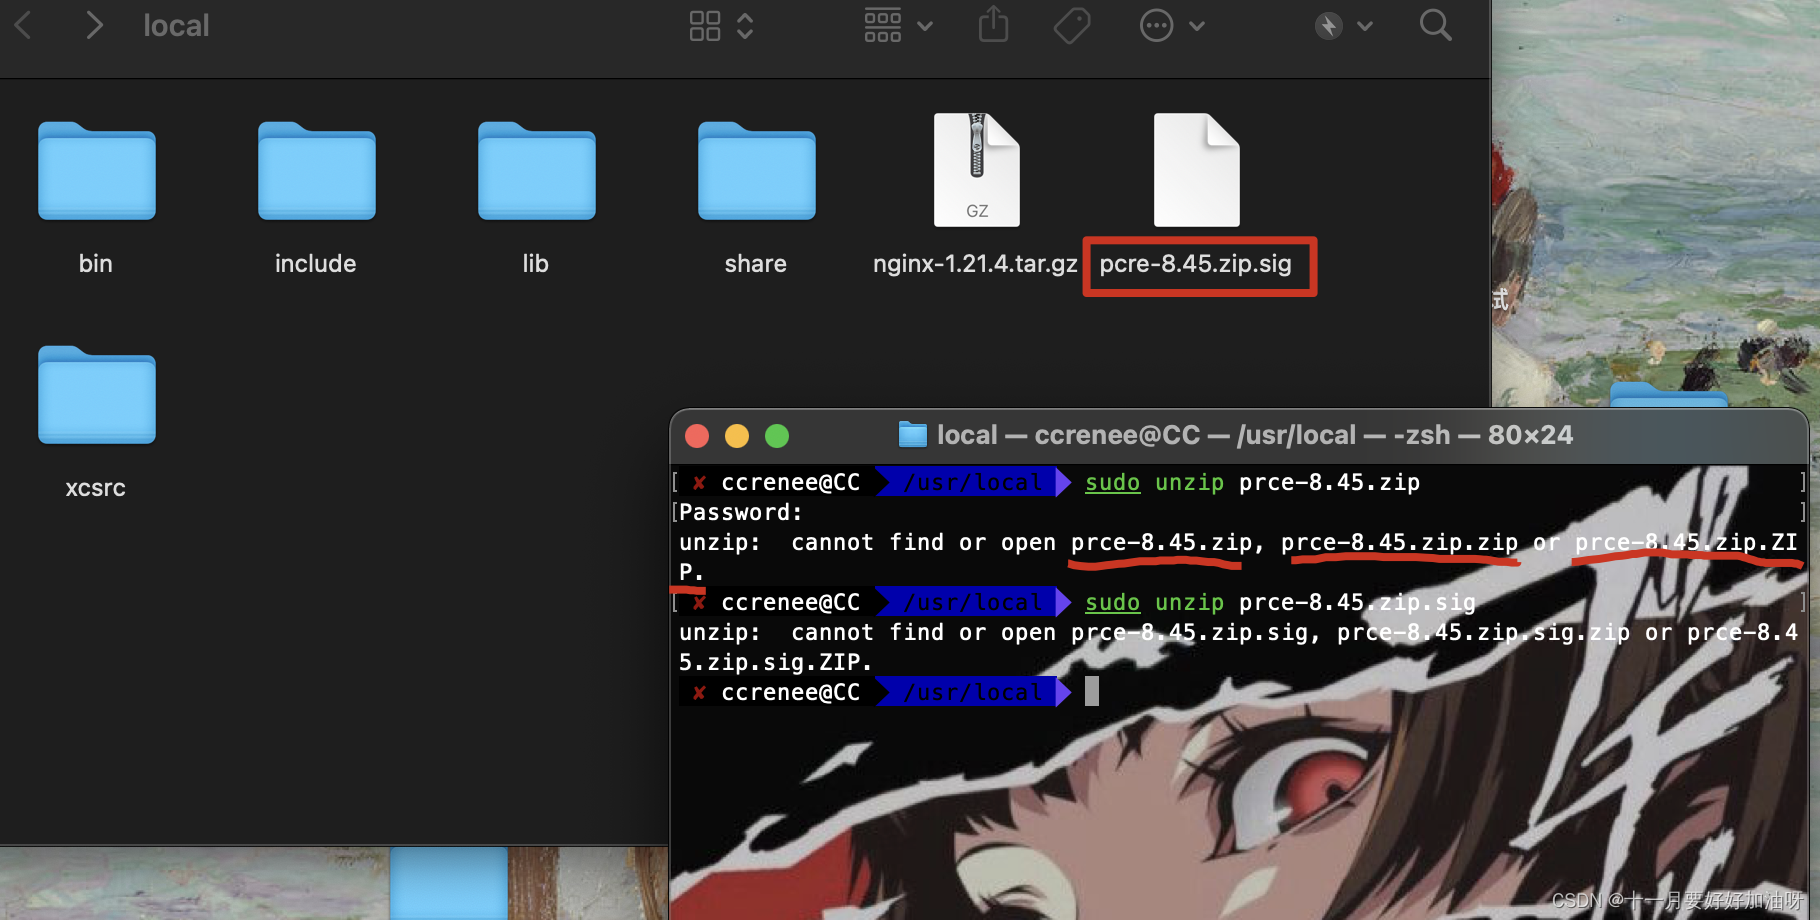1820x920 pixels.
Task: Select the nginx-1.21.4.tar.gz archive icon
Action: (976, 170)
